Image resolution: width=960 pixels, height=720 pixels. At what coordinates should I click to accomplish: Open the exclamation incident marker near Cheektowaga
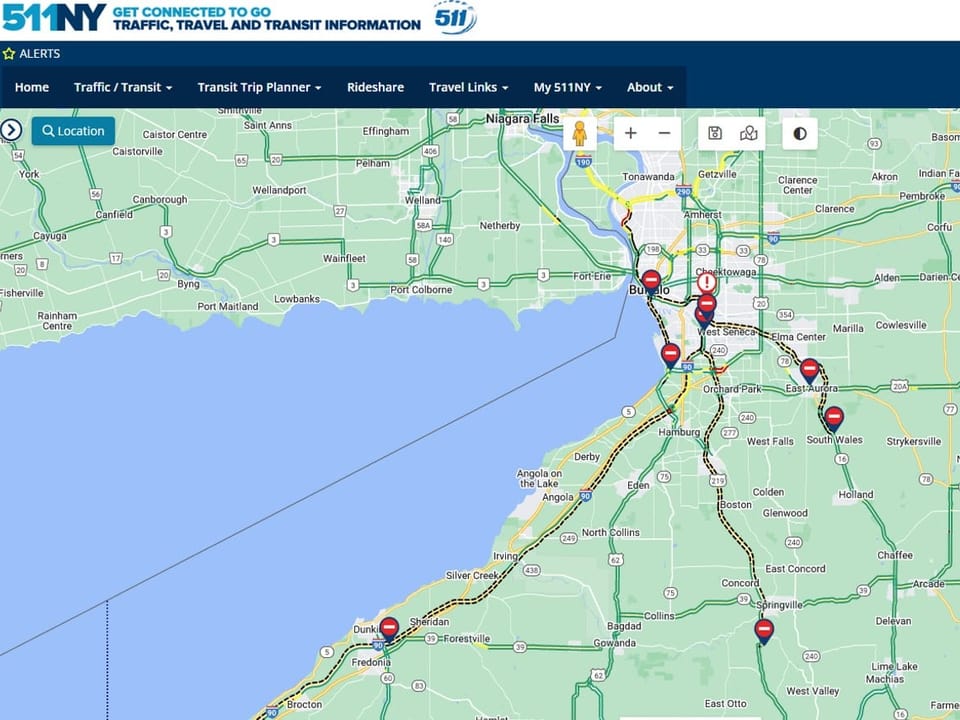click(x=707, y=283)
